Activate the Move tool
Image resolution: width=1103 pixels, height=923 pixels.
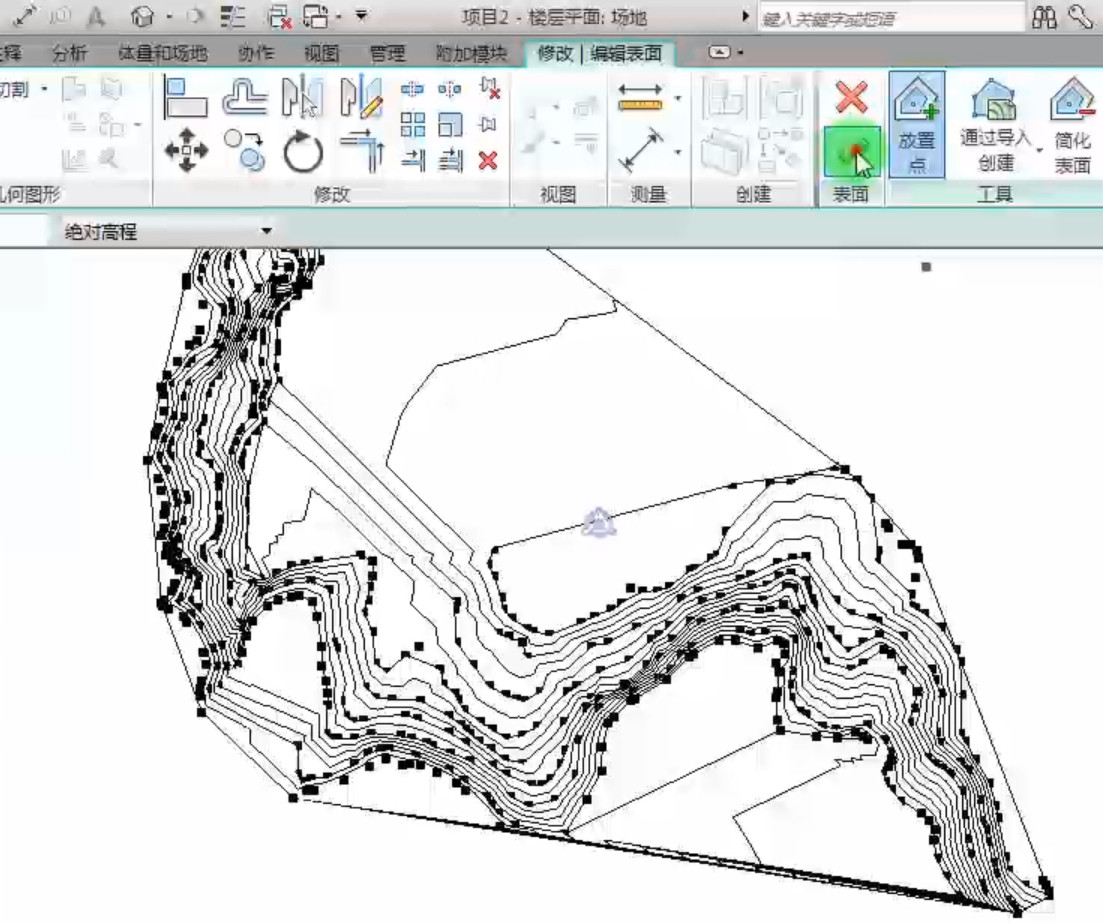click(x=186, y=151)
